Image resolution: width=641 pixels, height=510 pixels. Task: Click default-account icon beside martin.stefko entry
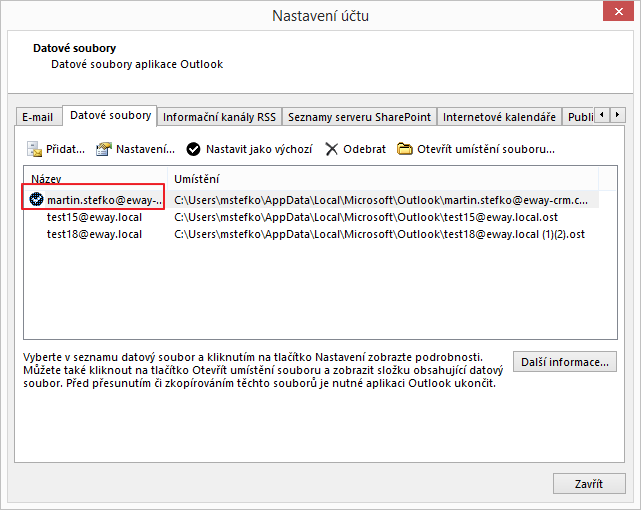[36, 199]
